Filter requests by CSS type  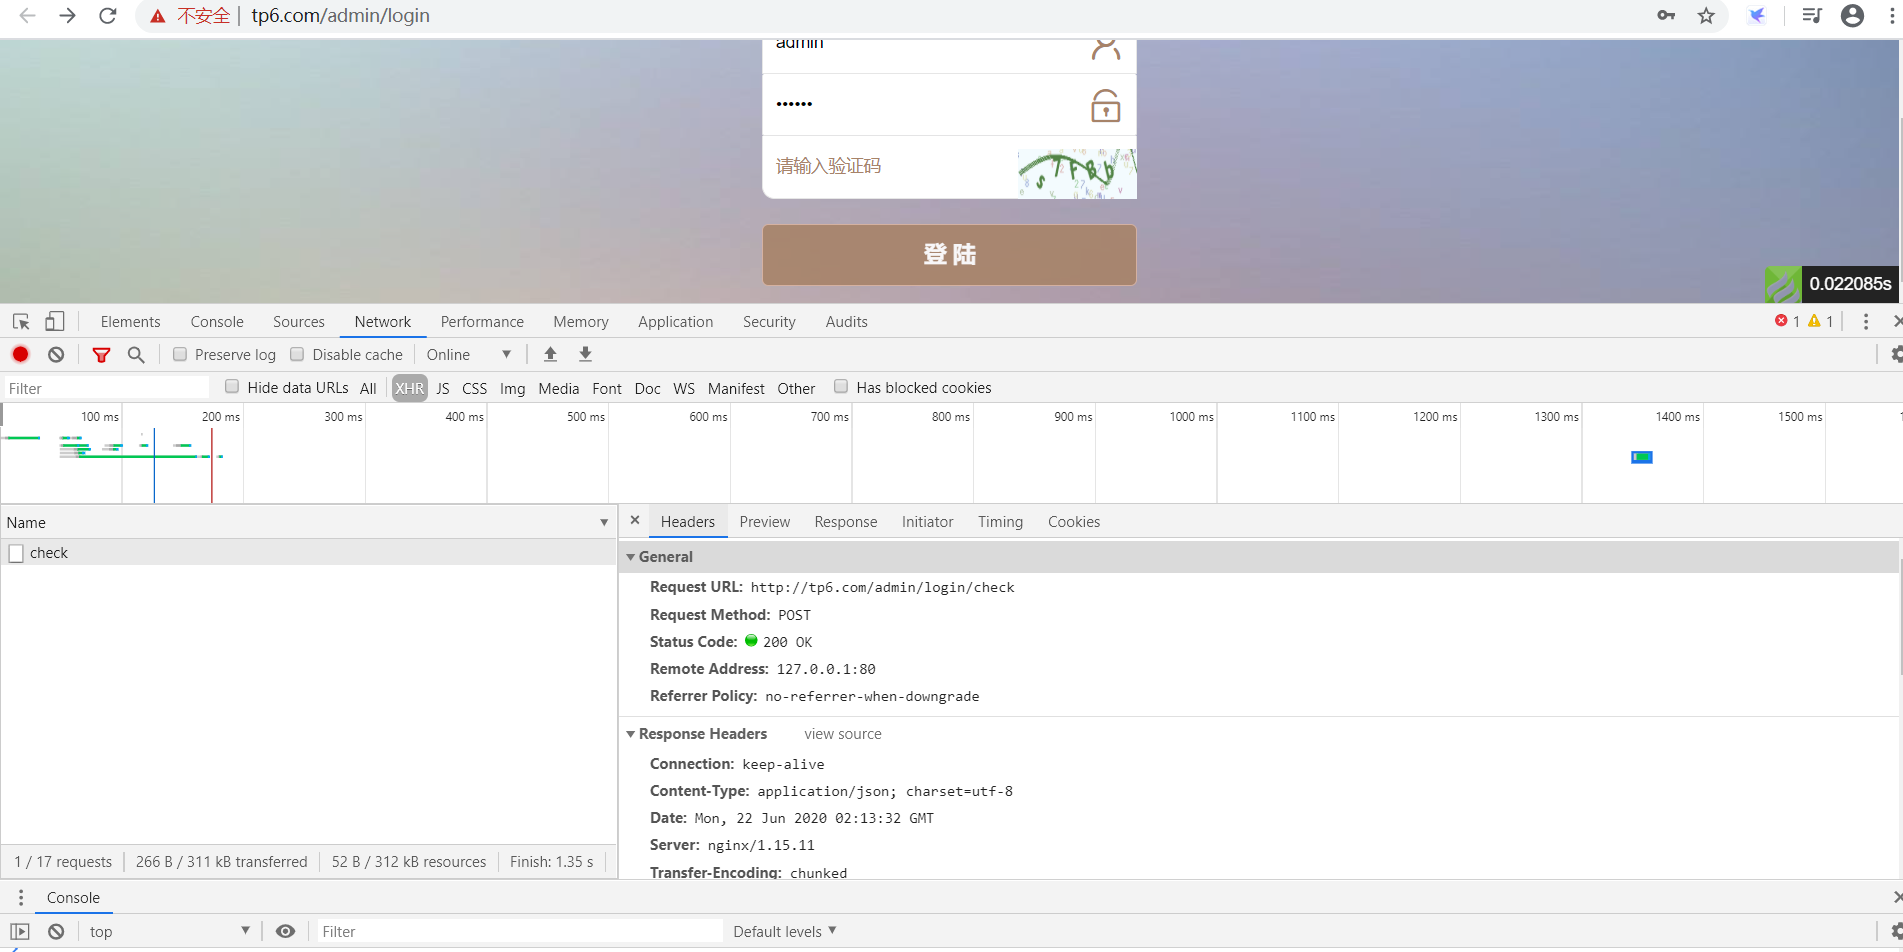tap(475, 388)
